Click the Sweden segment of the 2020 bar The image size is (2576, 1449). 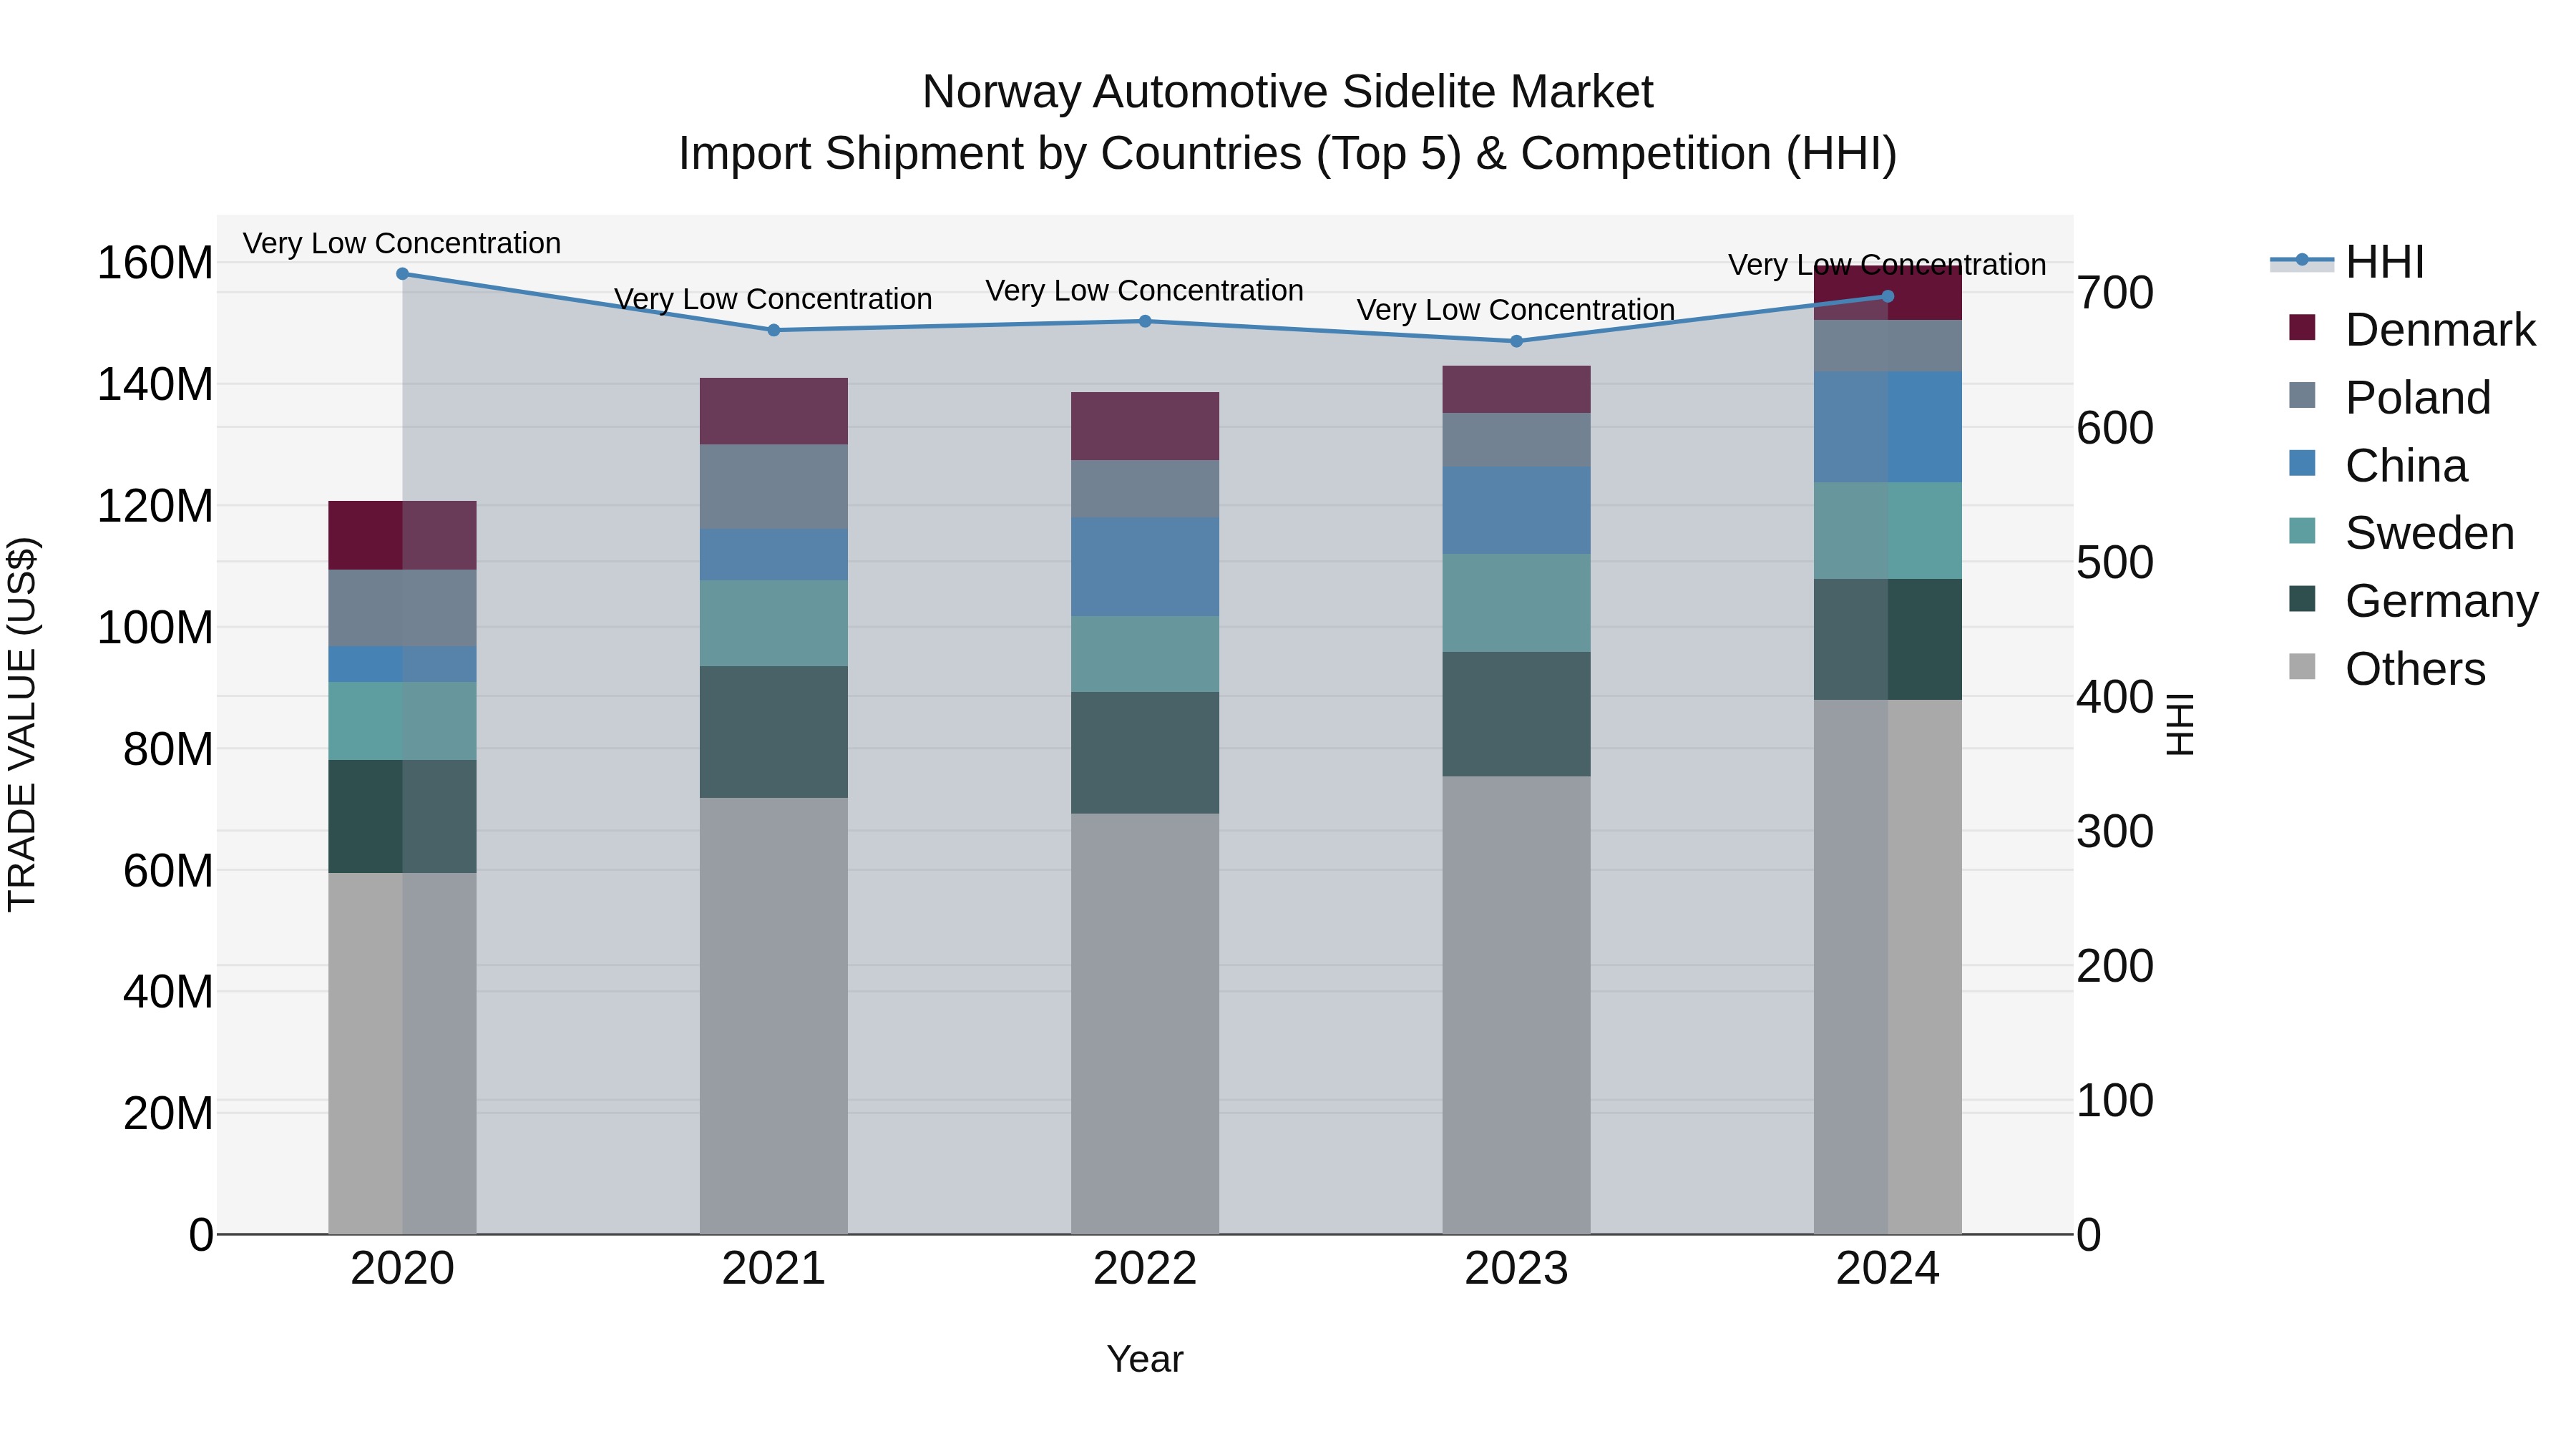403,721
